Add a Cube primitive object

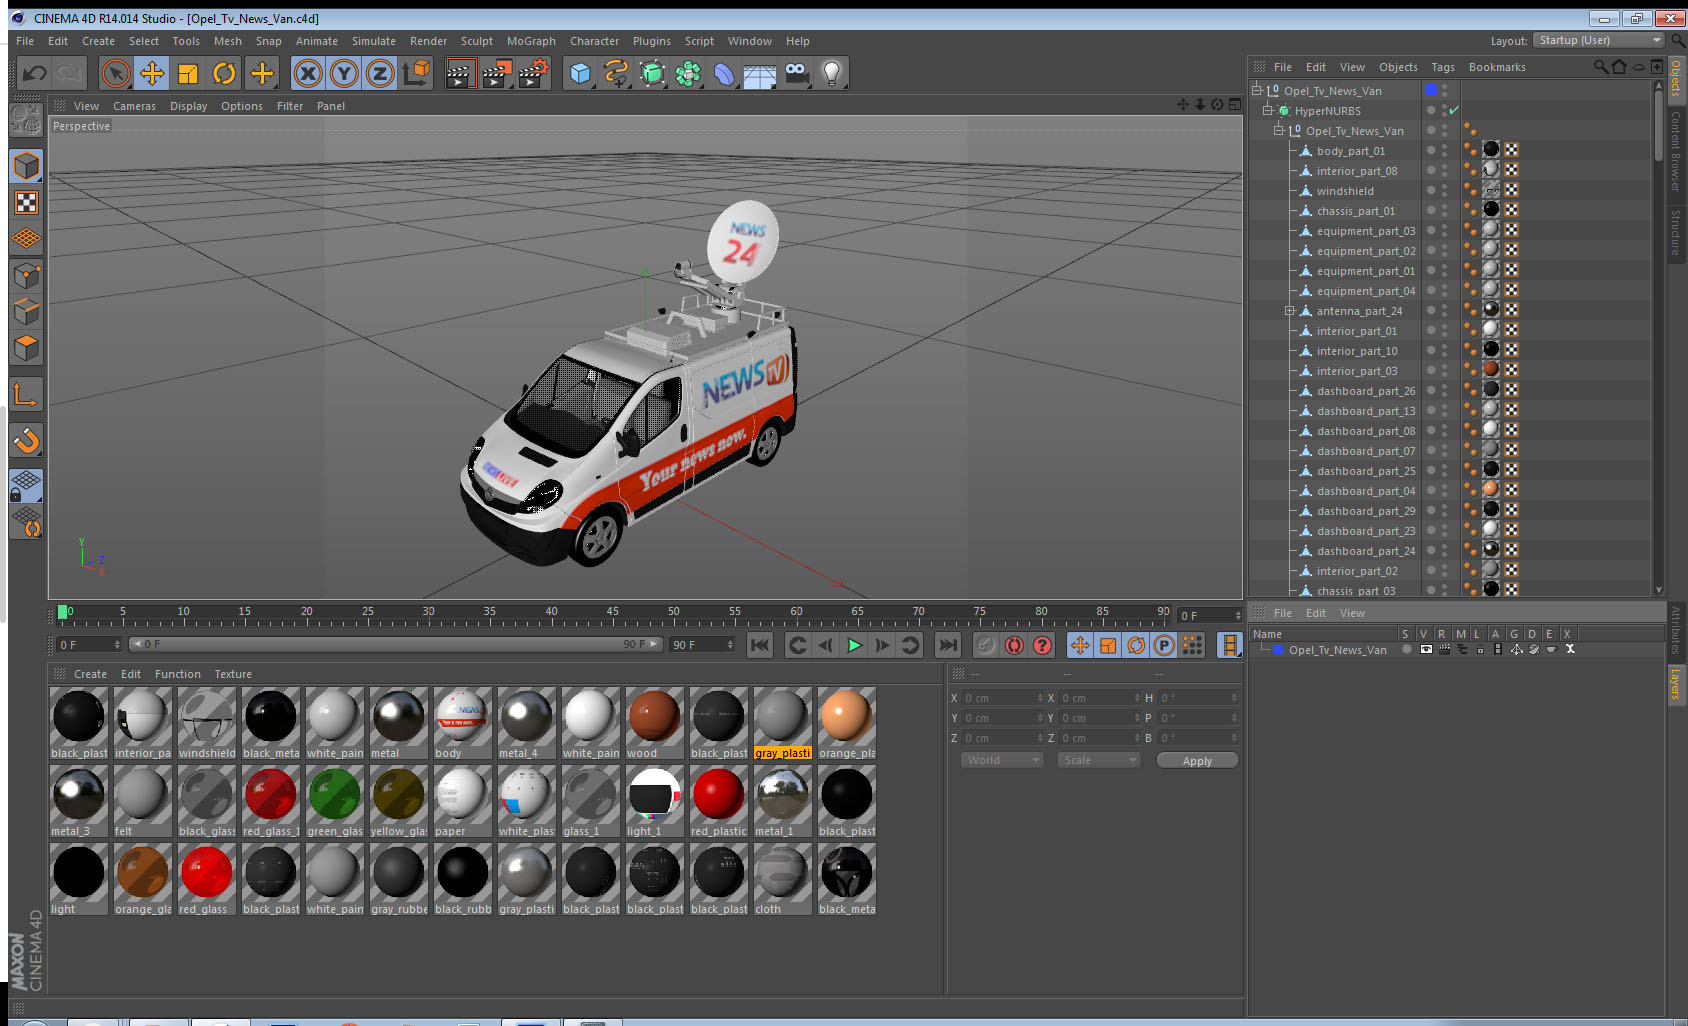pos(580,73)
